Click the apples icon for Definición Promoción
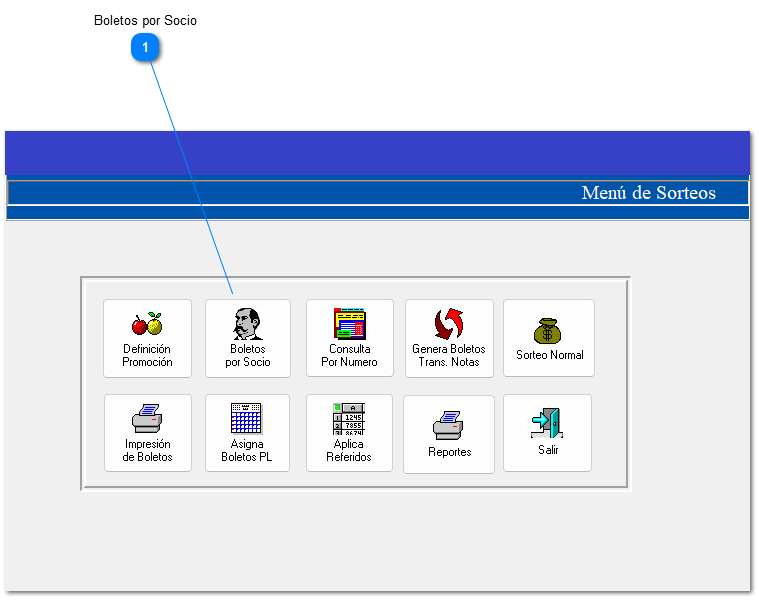759x600 pixels. (x=147, y=324)
